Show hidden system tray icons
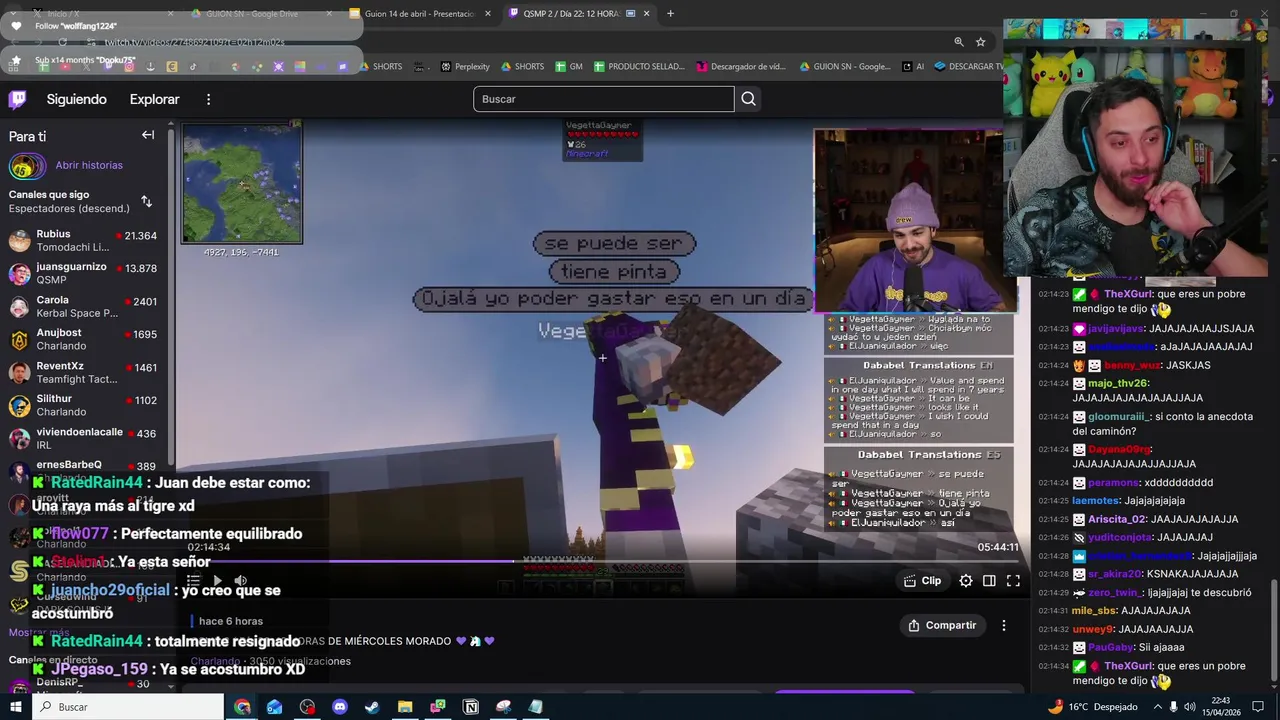 point(1158,707)
